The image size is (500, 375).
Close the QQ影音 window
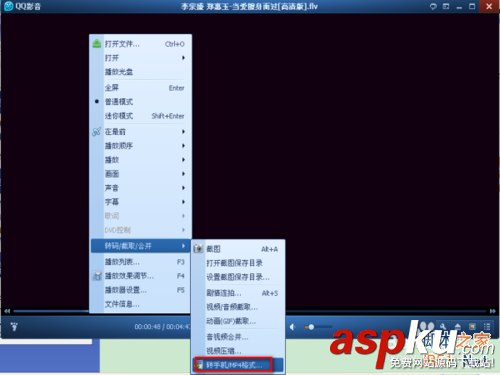[489, 6]
